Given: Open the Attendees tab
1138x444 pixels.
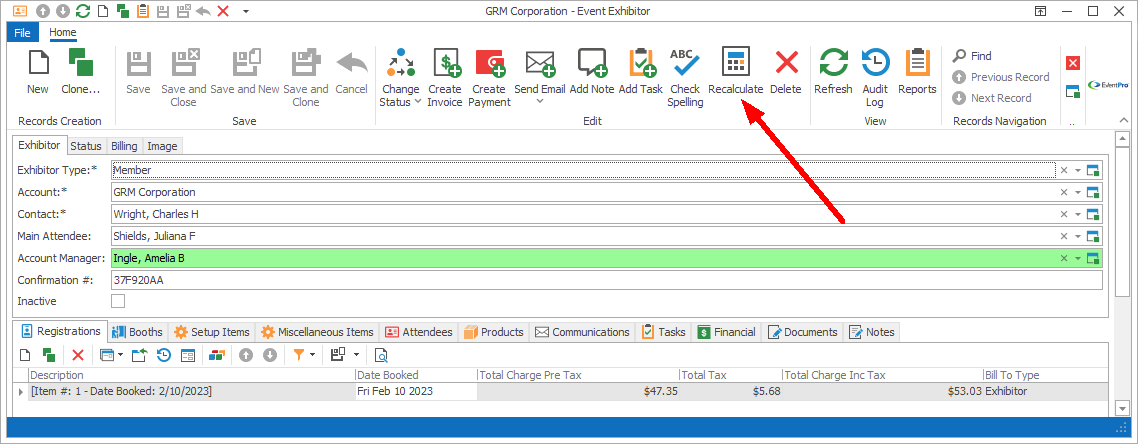Looking at the screenshot, I should [x=419, y=332].
